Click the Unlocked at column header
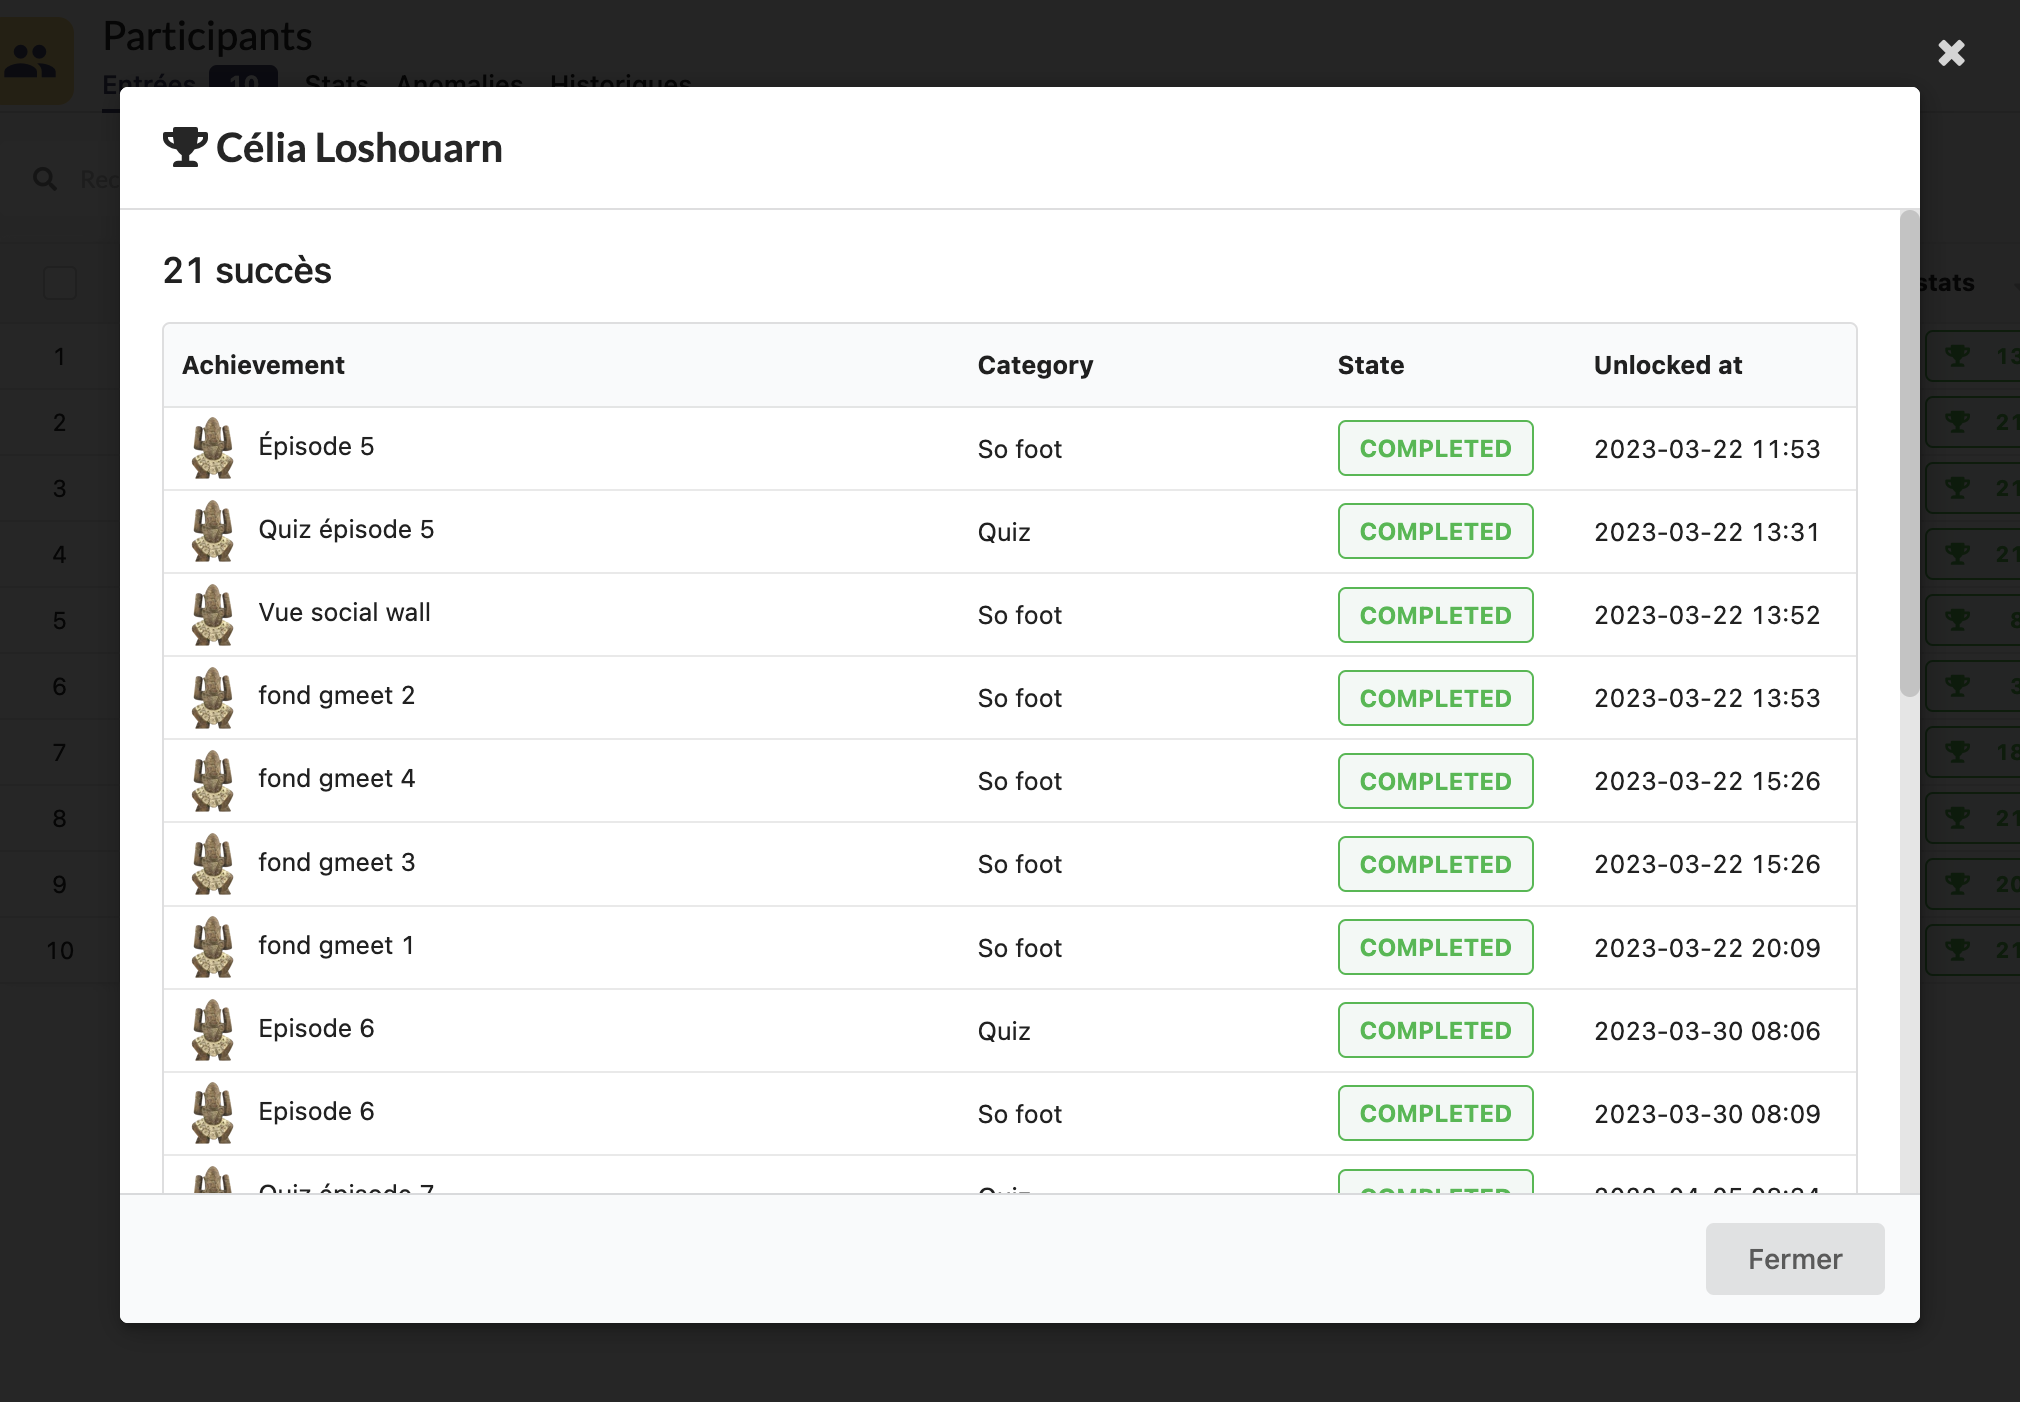 click(1667, 365)
